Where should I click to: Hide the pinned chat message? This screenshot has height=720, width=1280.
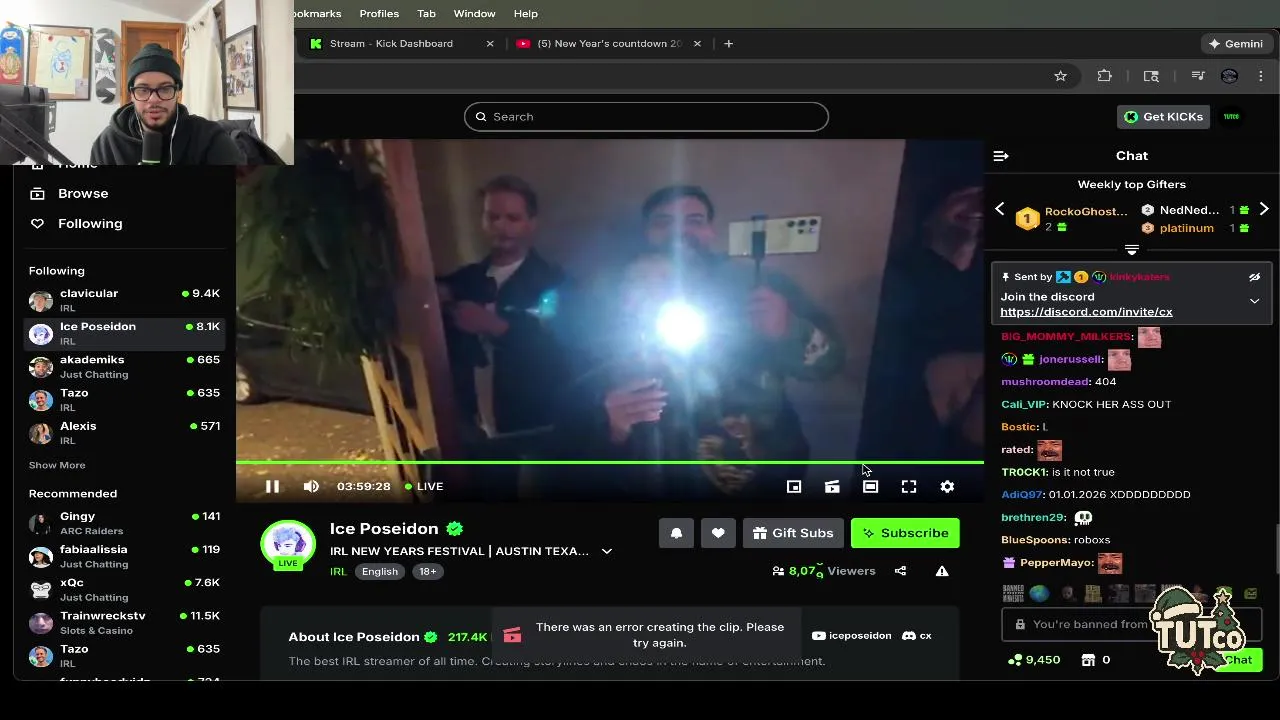1254,277
